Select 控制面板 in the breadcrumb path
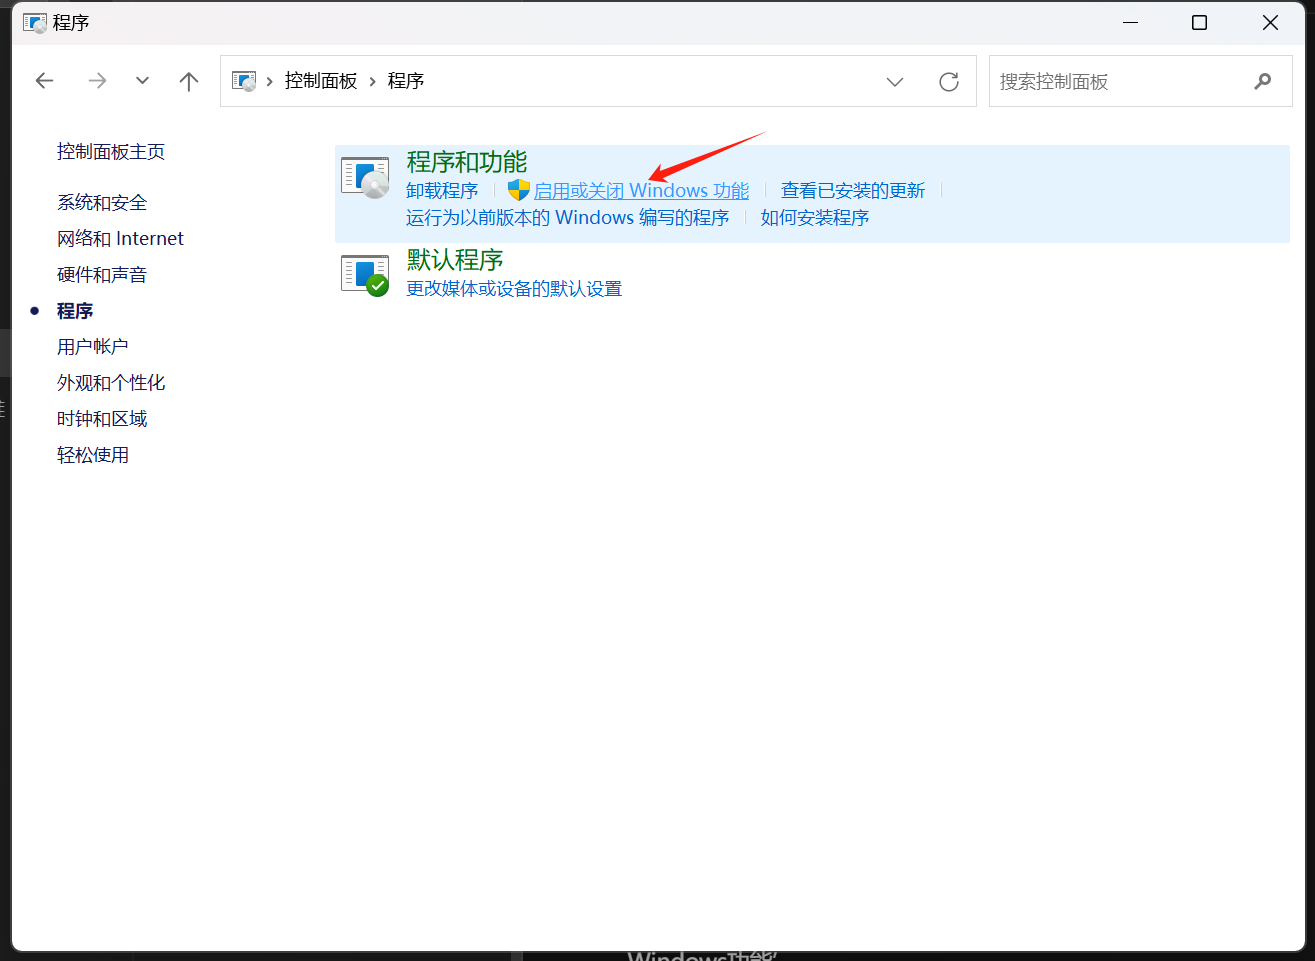This screenshot has width=1315, height=961. tap(321, 81)
